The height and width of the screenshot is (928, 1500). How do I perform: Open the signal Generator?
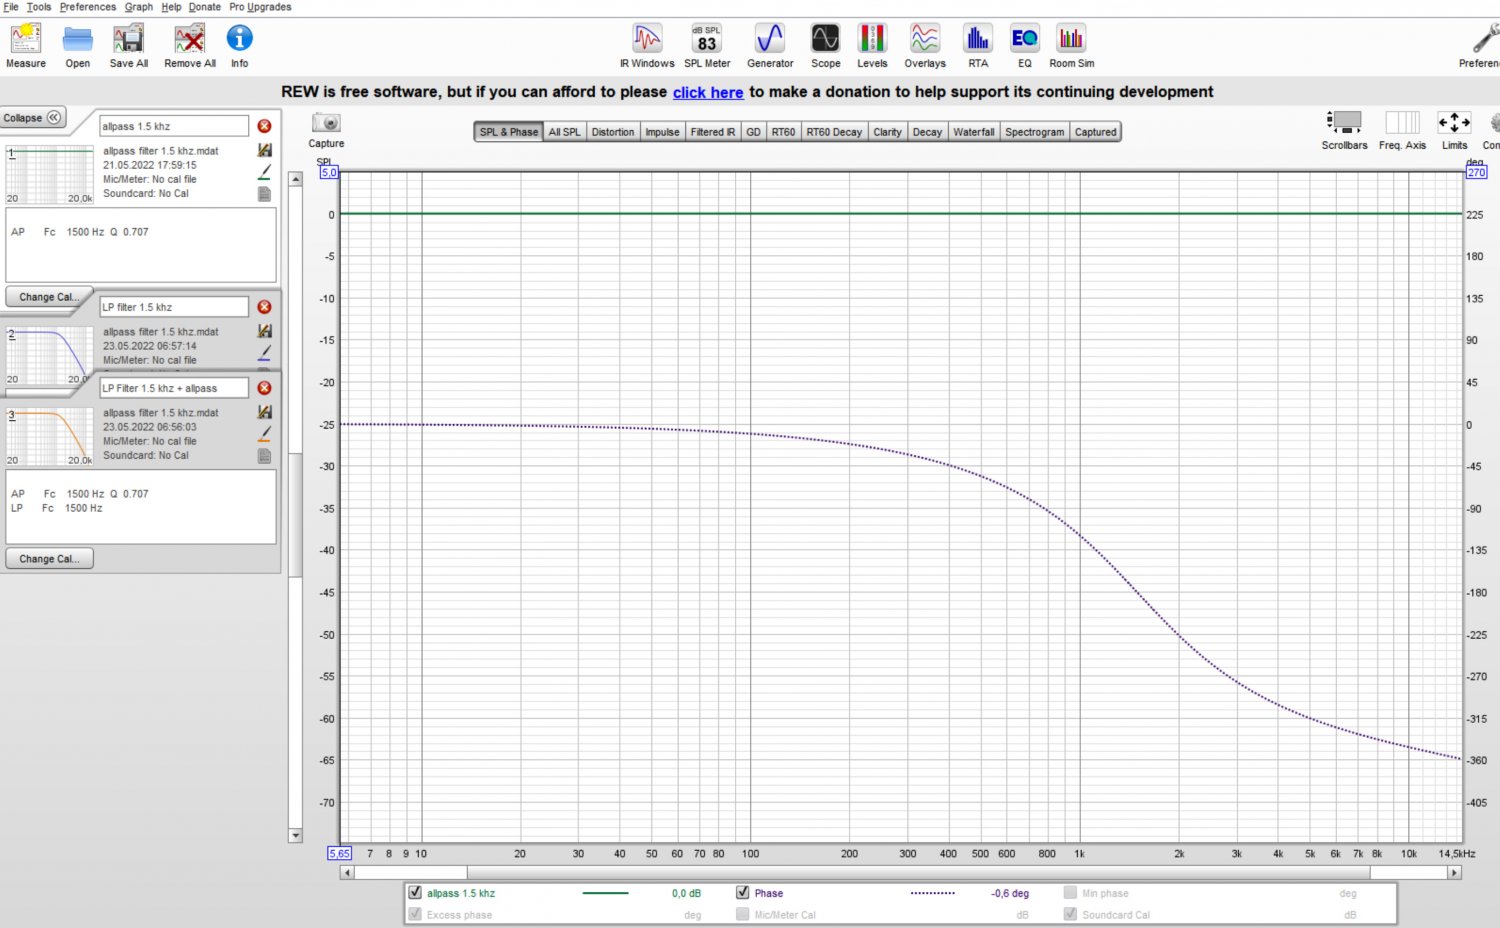(770, 39)
